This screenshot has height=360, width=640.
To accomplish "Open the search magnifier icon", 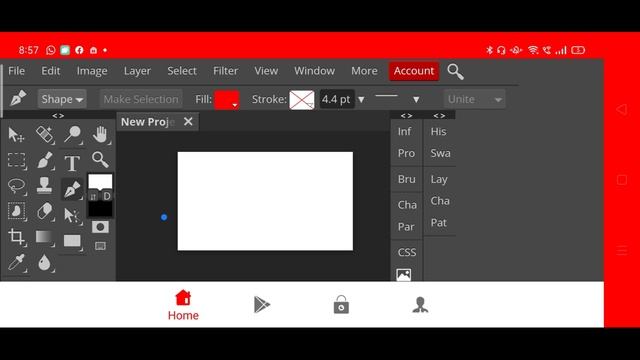I will 455,71.
